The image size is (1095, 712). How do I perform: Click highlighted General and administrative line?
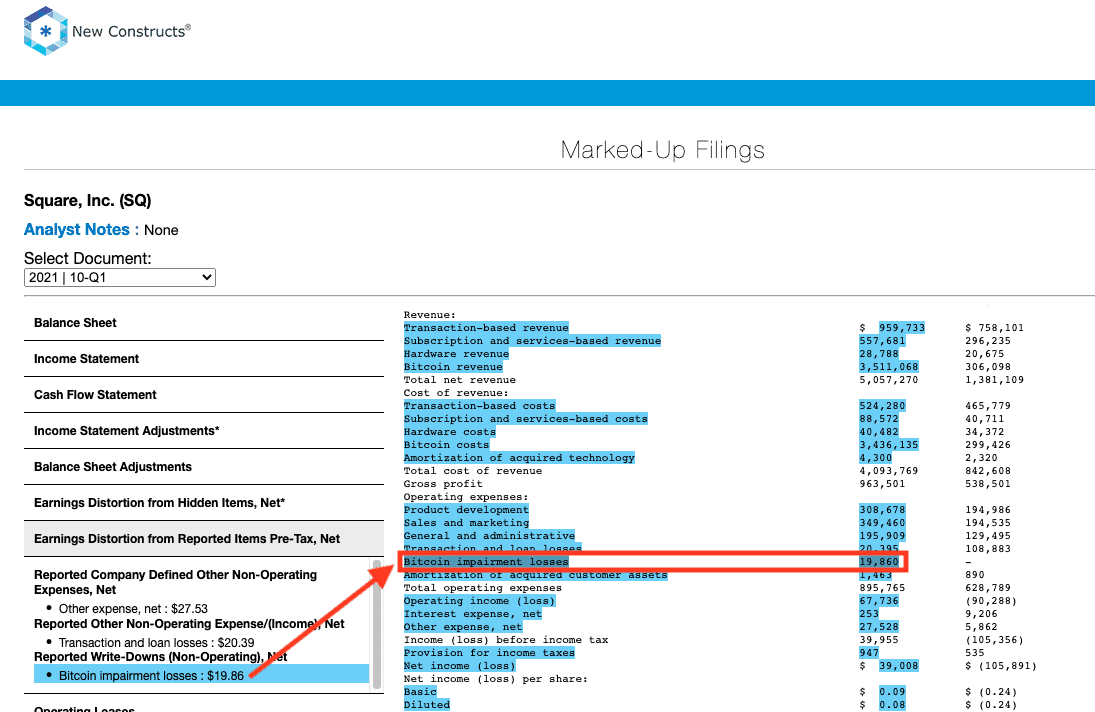pos(490,536)
